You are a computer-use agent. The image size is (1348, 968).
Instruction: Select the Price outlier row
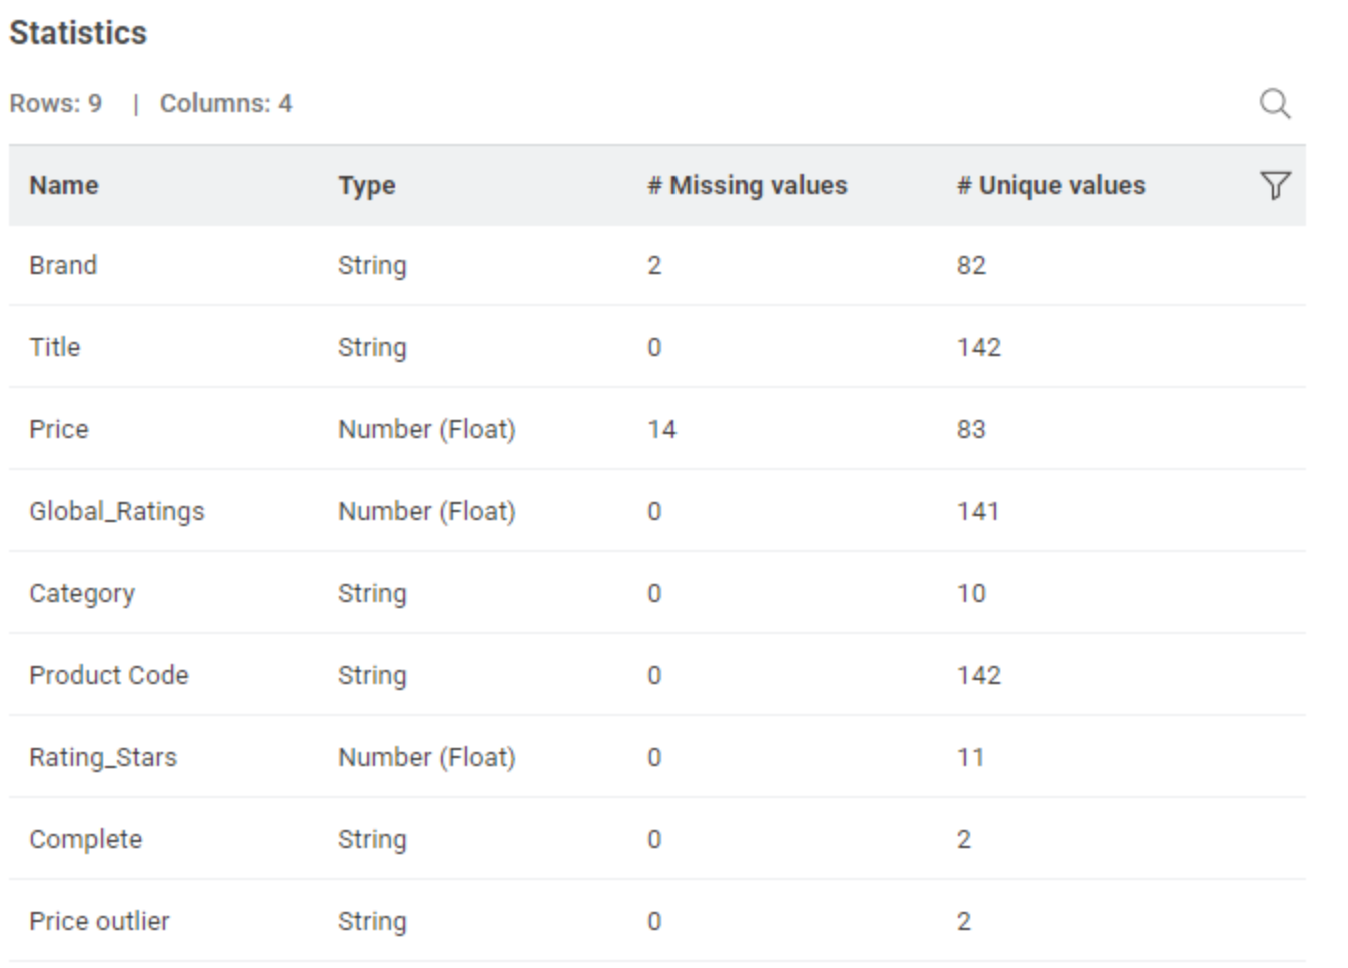pos(99,922)
